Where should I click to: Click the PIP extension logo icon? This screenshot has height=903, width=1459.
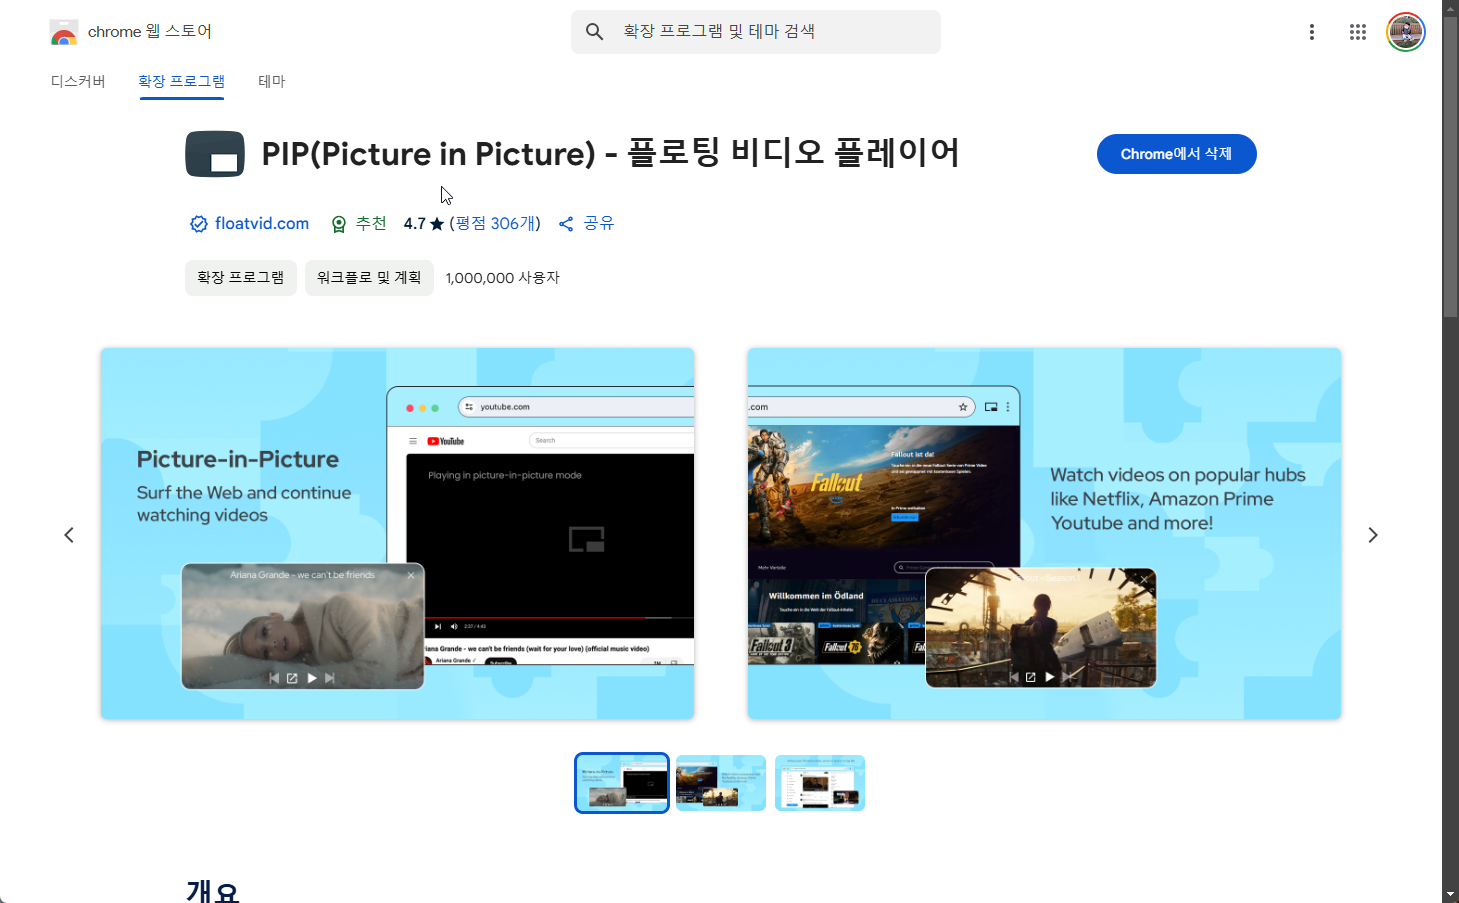(215, 153)
